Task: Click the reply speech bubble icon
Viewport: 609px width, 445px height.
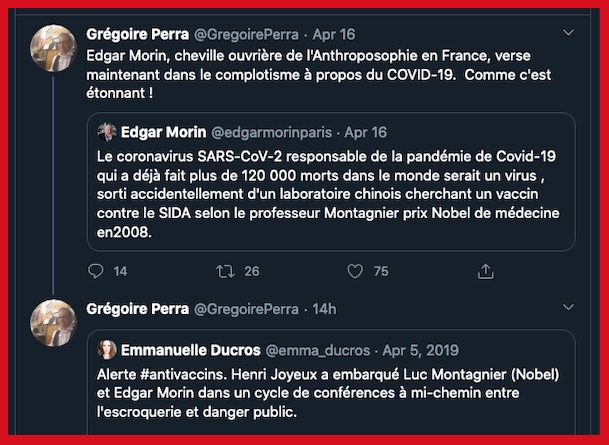Action: click(x=95, y=271)
